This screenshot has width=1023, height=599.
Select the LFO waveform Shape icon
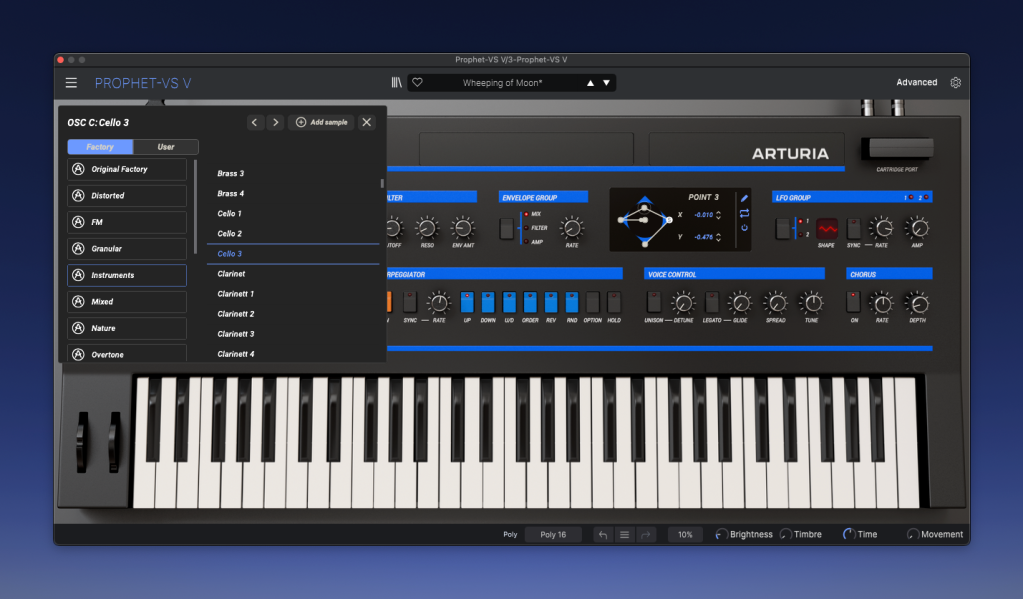pyautogui.click(x=826, y=228)
